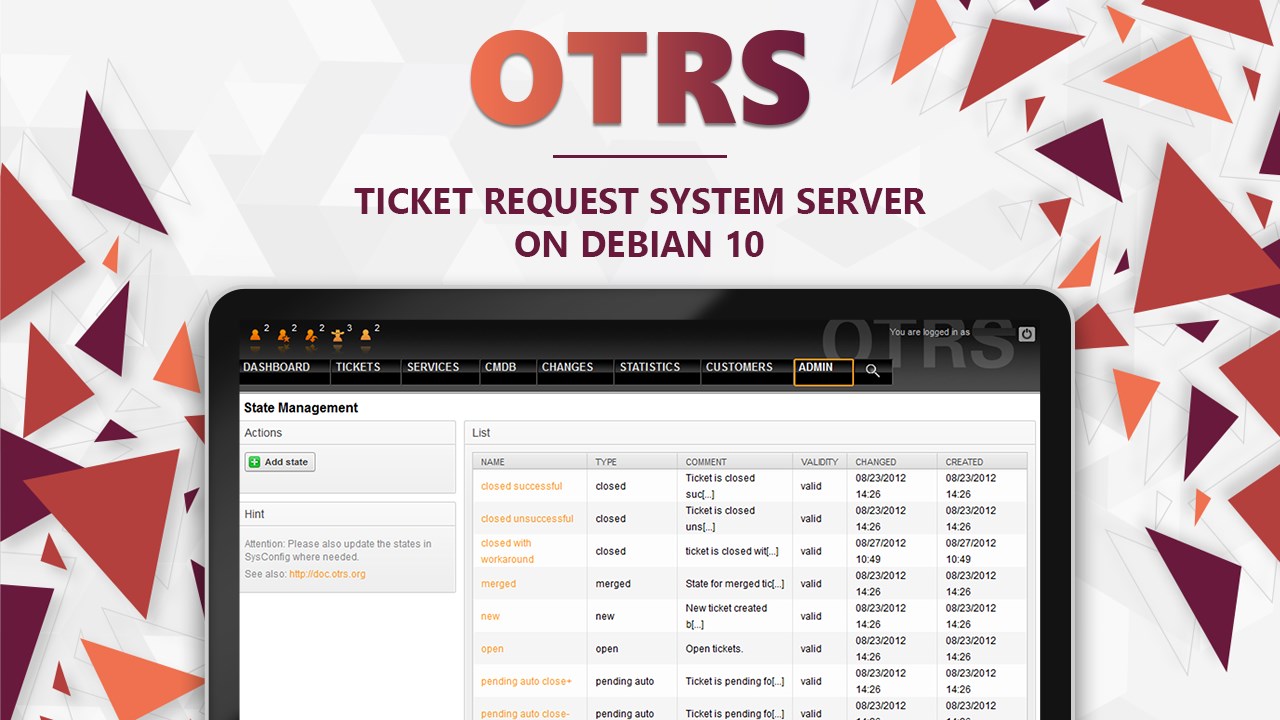Open search with the magnifier icon
1280x720 pixels.
coord(872,371)
